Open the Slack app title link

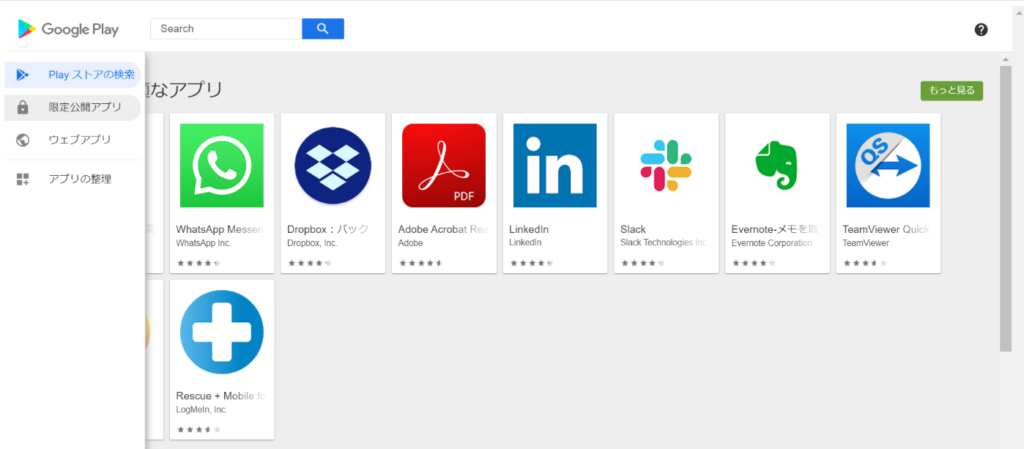[633, 229]
